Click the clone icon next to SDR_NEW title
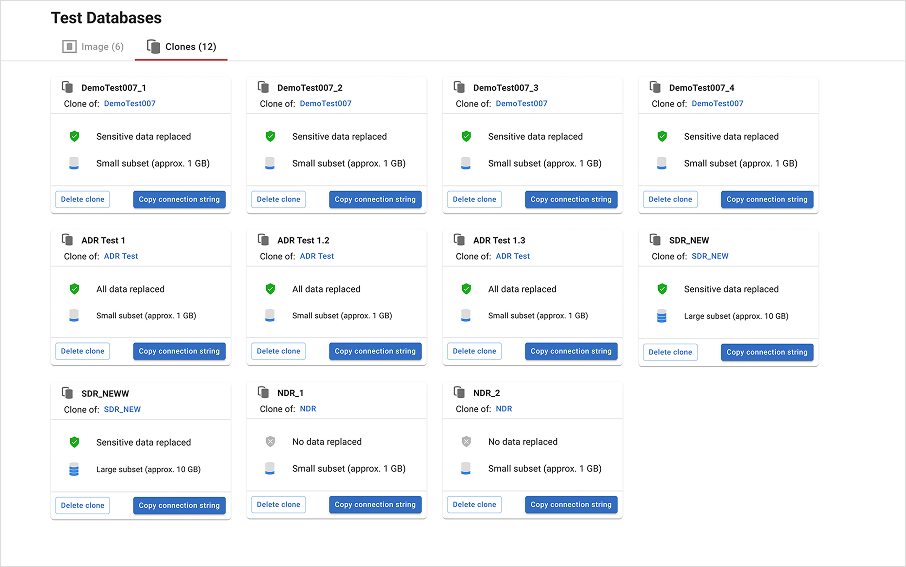This screenshot has height=567, width=906. [x=655, y=240]
